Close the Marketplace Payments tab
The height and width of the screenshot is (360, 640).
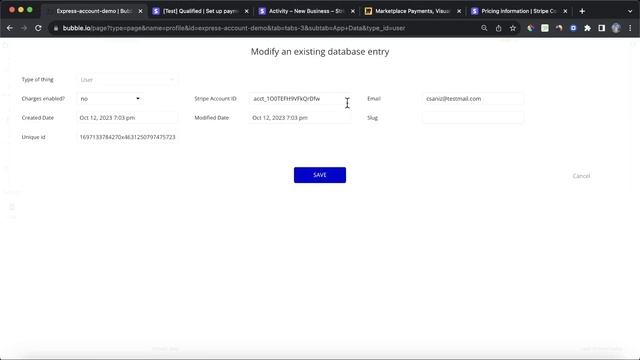click(459, 11)
